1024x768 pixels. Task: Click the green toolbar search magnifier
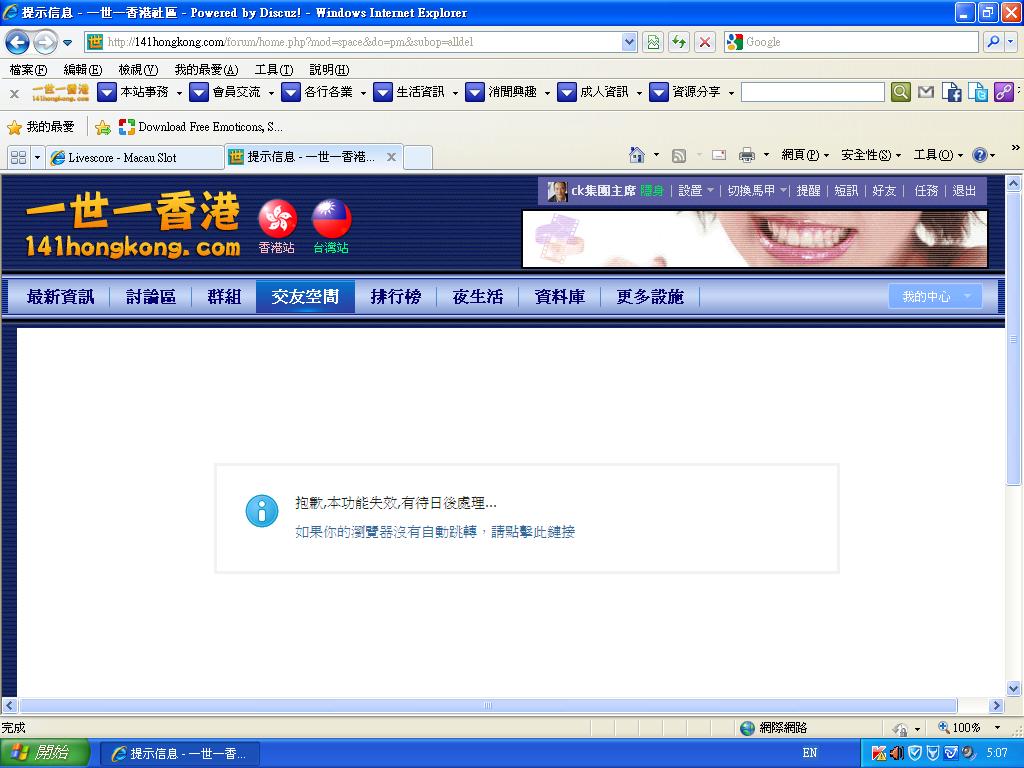900,92
